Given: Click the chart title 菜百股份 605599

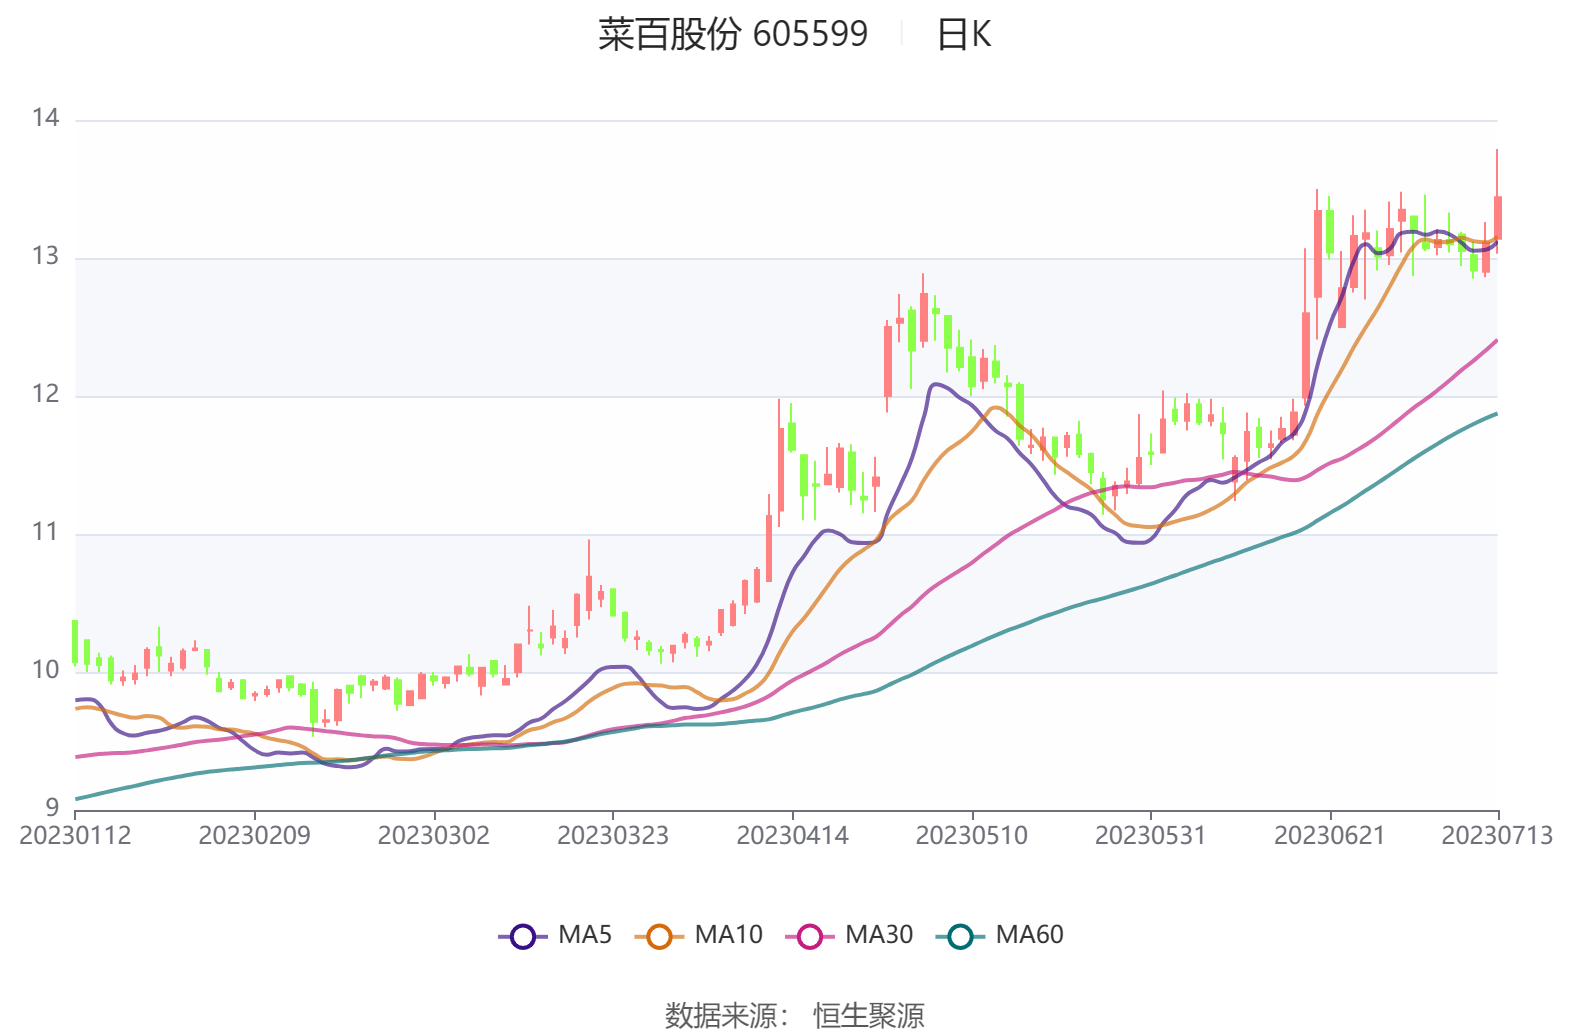Looking at the screenshot, I should 733,34.
